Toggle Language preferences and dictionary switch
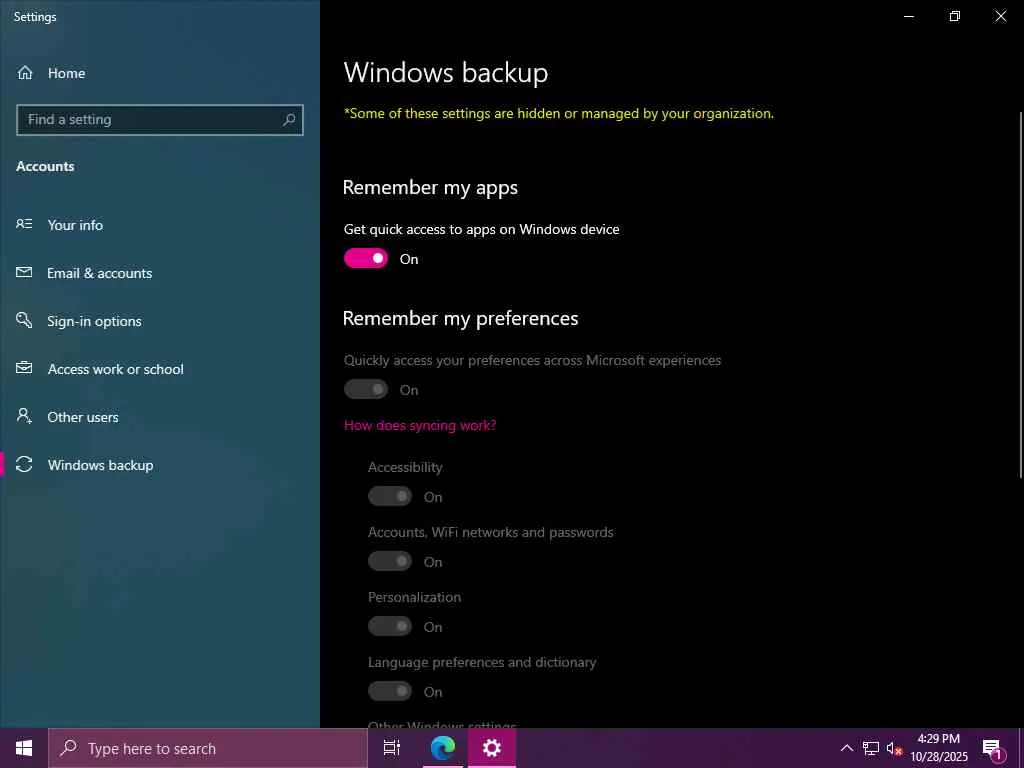Screen dimensions: 1024x768 (x=390, y=691)
